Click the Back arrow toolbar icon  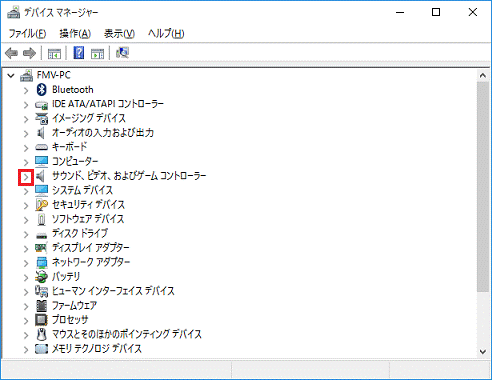click(x=12, y=53)
